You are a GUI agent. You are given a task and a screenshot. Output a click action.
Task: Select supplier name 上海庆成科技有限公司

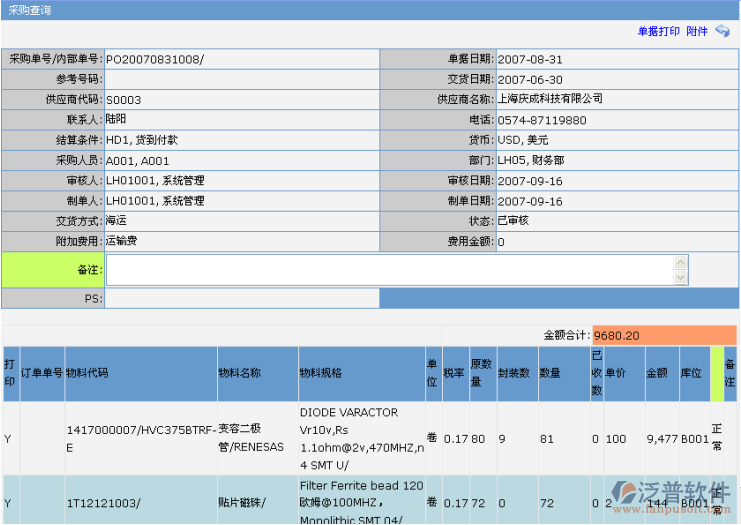(550, 99)
